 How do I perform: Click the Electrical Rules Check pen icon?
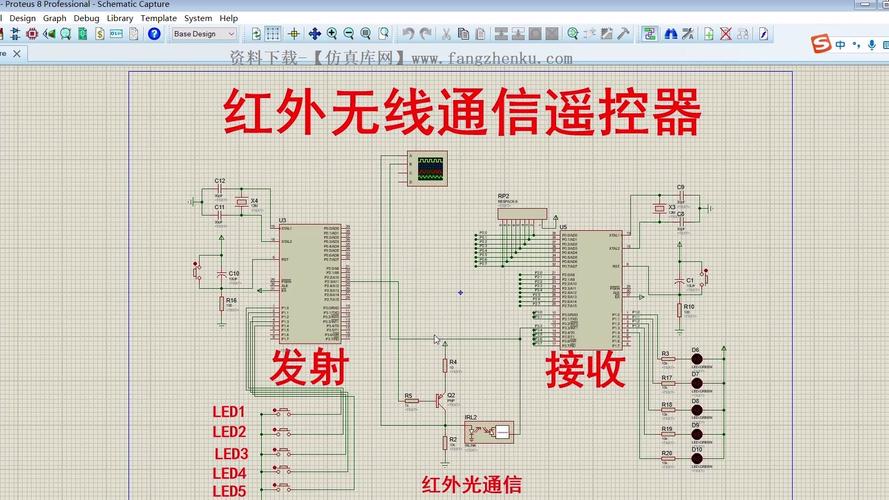(764, 34)
